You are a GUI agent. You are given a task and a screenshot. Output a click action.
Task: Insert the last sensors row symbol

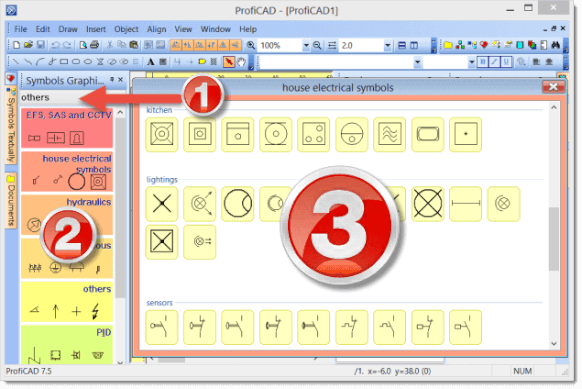[465, 327]
